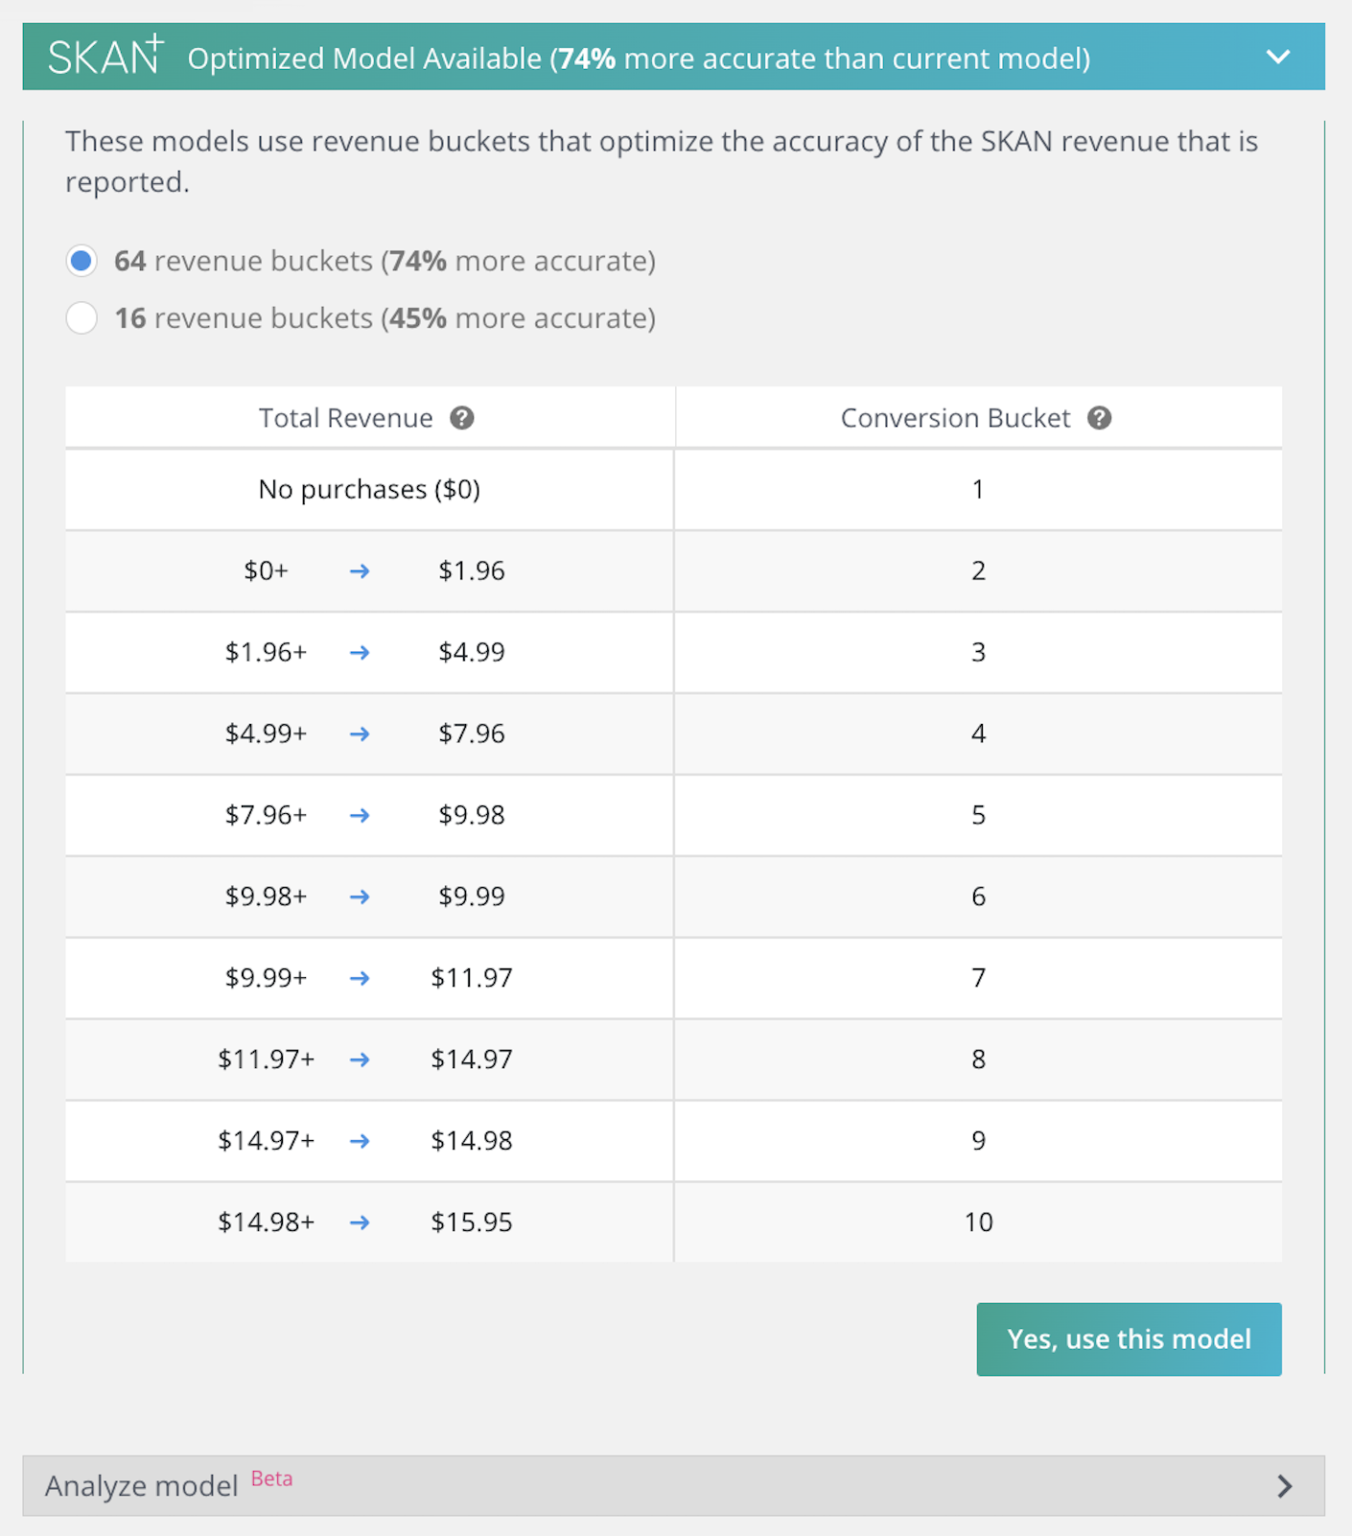The width and height of the screenshot is (1352, 1536).
Task: Expand the Analyze model section
Action: click(1285, 1486)
